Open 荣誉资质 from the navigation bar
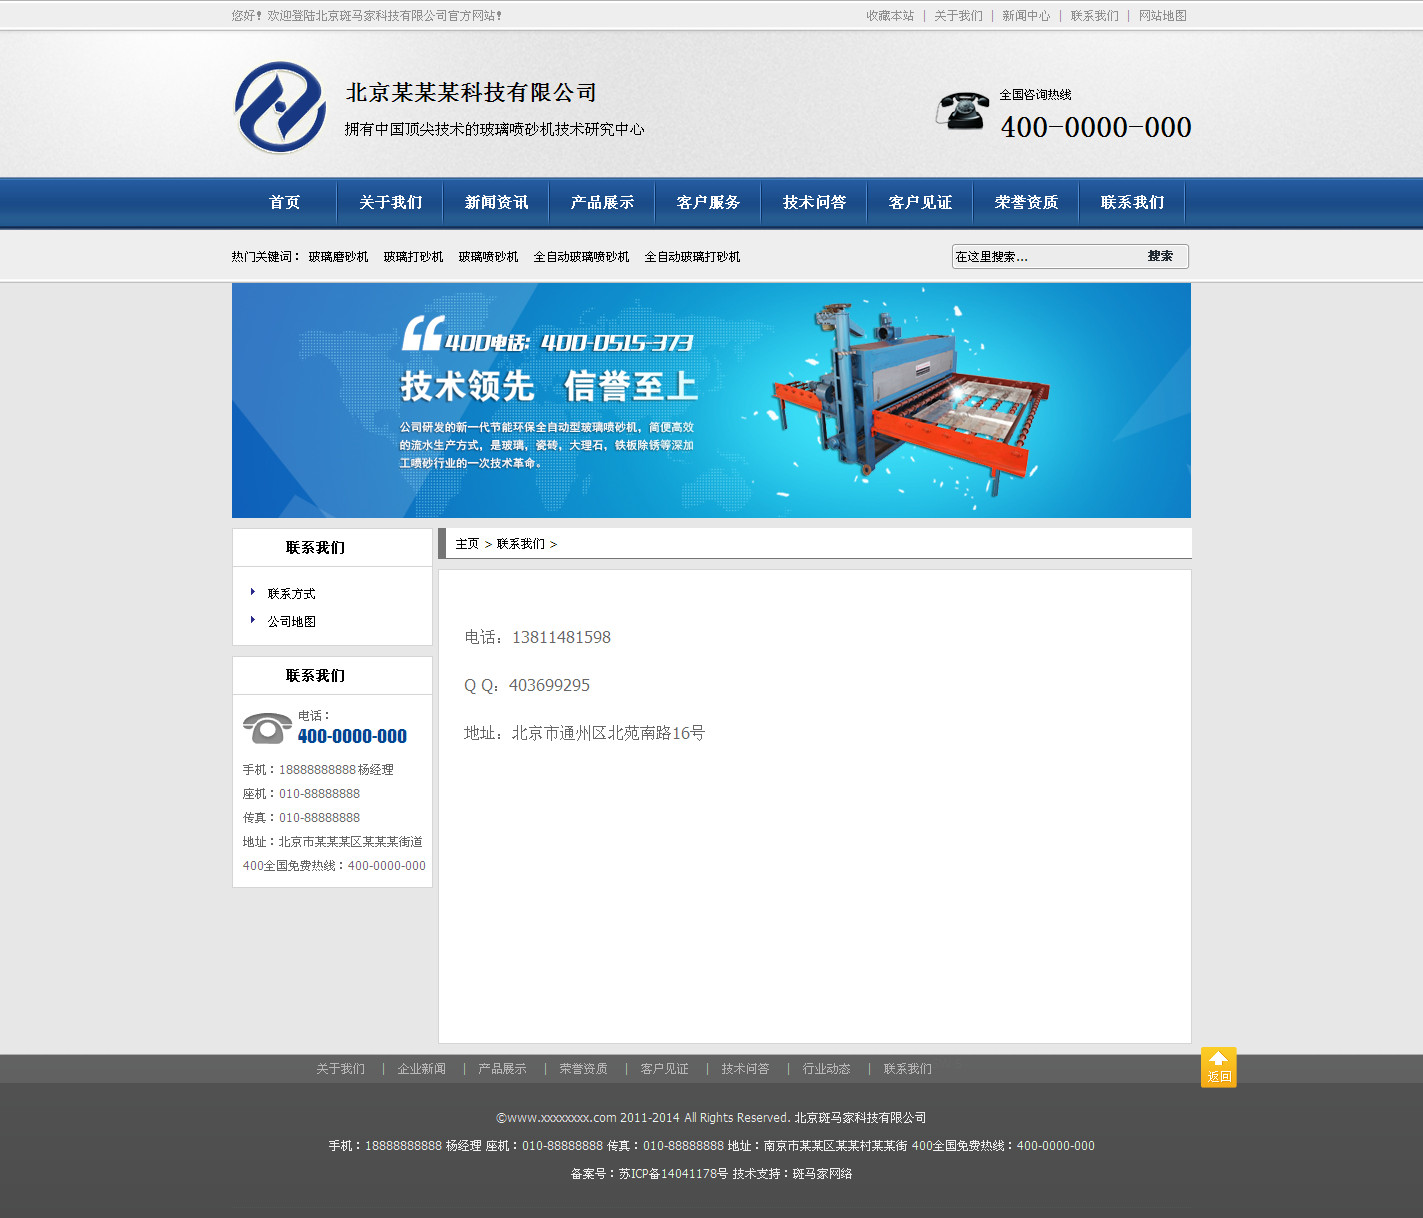1423x1218 pixels. click(1026, 202)
